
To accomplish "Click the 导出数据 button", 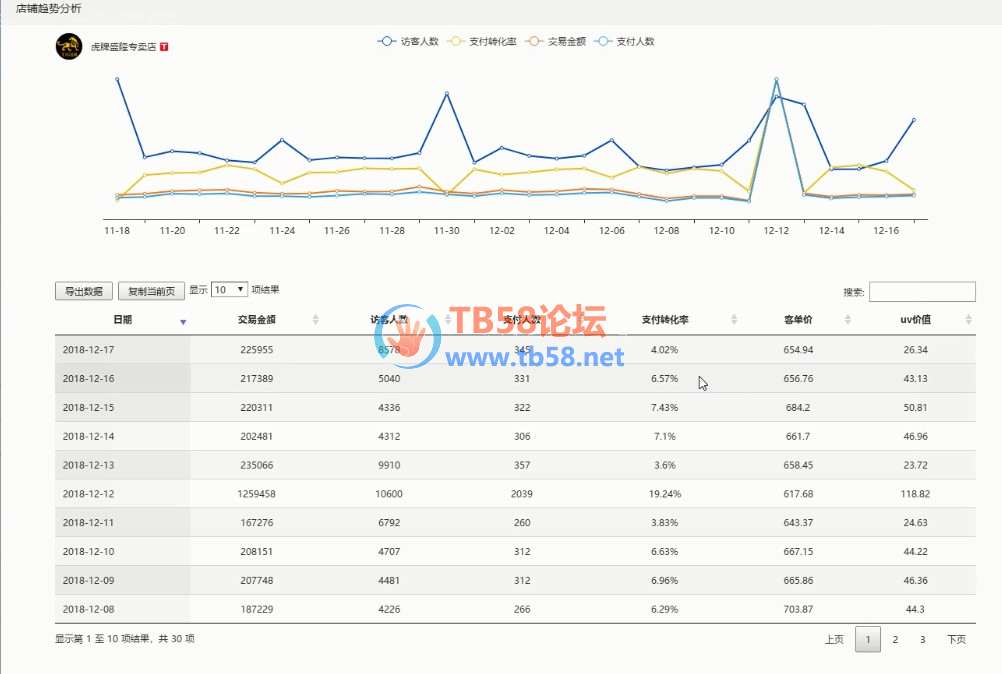I will click(84, 291).
